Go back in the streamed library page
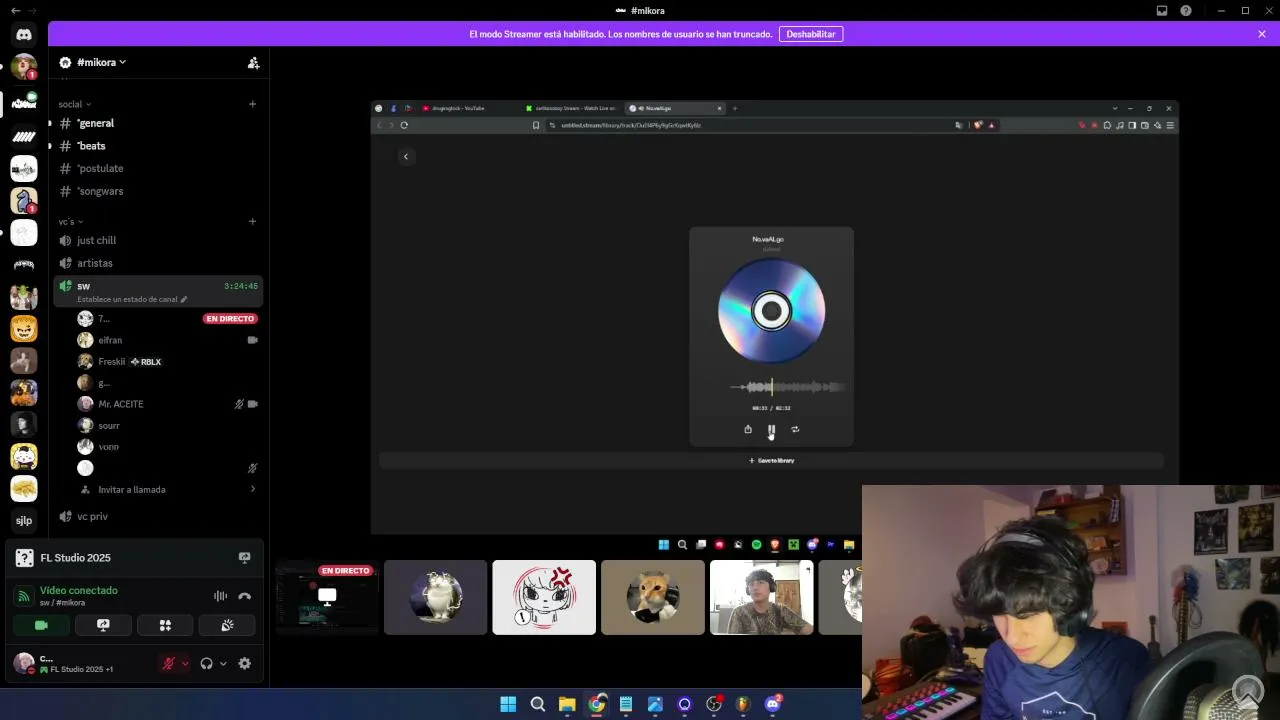This screenshot has width=1280, height=720. (406, 156)
